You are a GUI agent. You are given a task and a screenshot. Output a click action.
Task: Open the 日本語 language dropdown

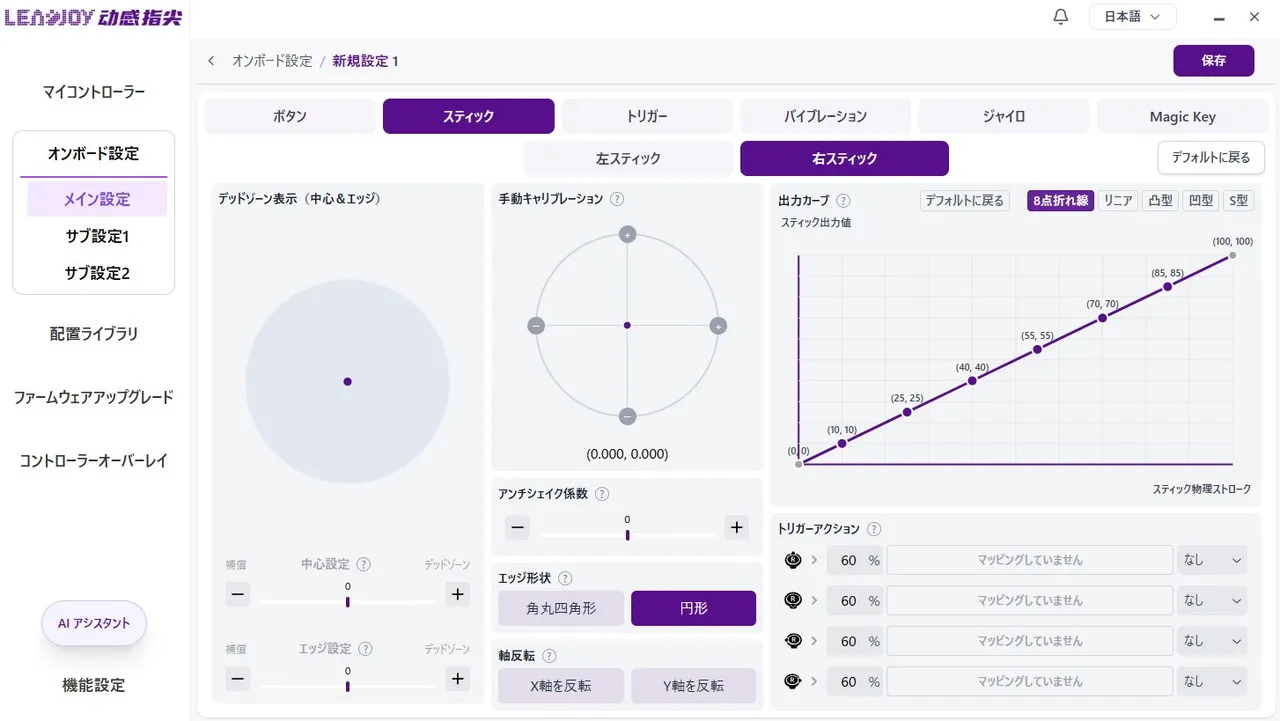tap(1132, 17)
